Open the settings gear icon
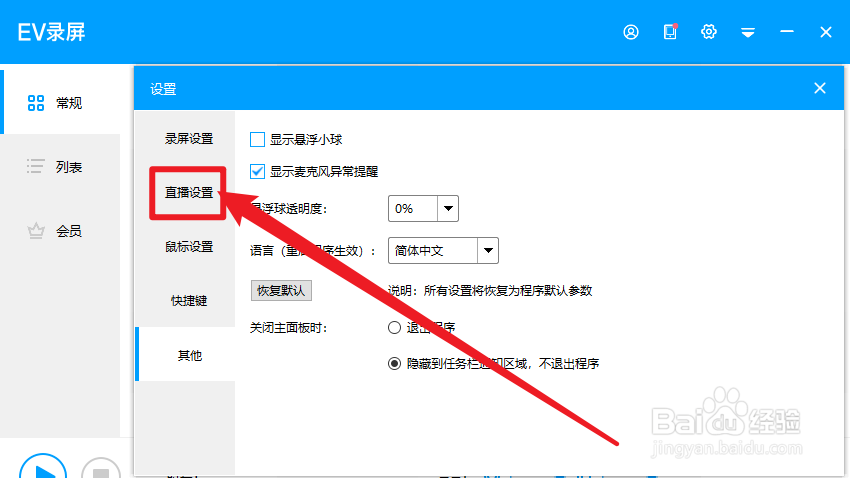Screen dimensions: 850x478 pyautogui.click(x=709, y=32)
